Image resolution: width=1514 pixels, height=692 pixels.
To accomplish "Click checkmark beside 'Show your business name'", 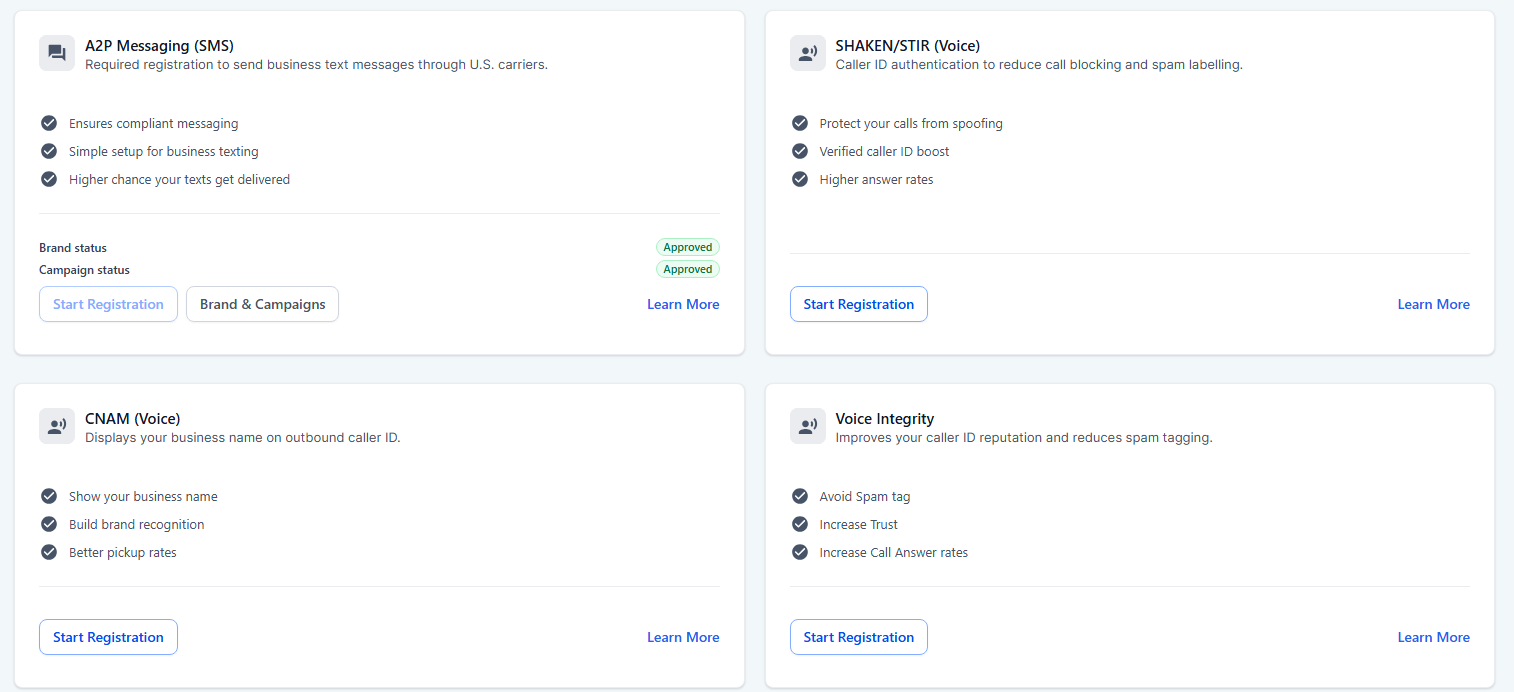I will pos(48,496).
